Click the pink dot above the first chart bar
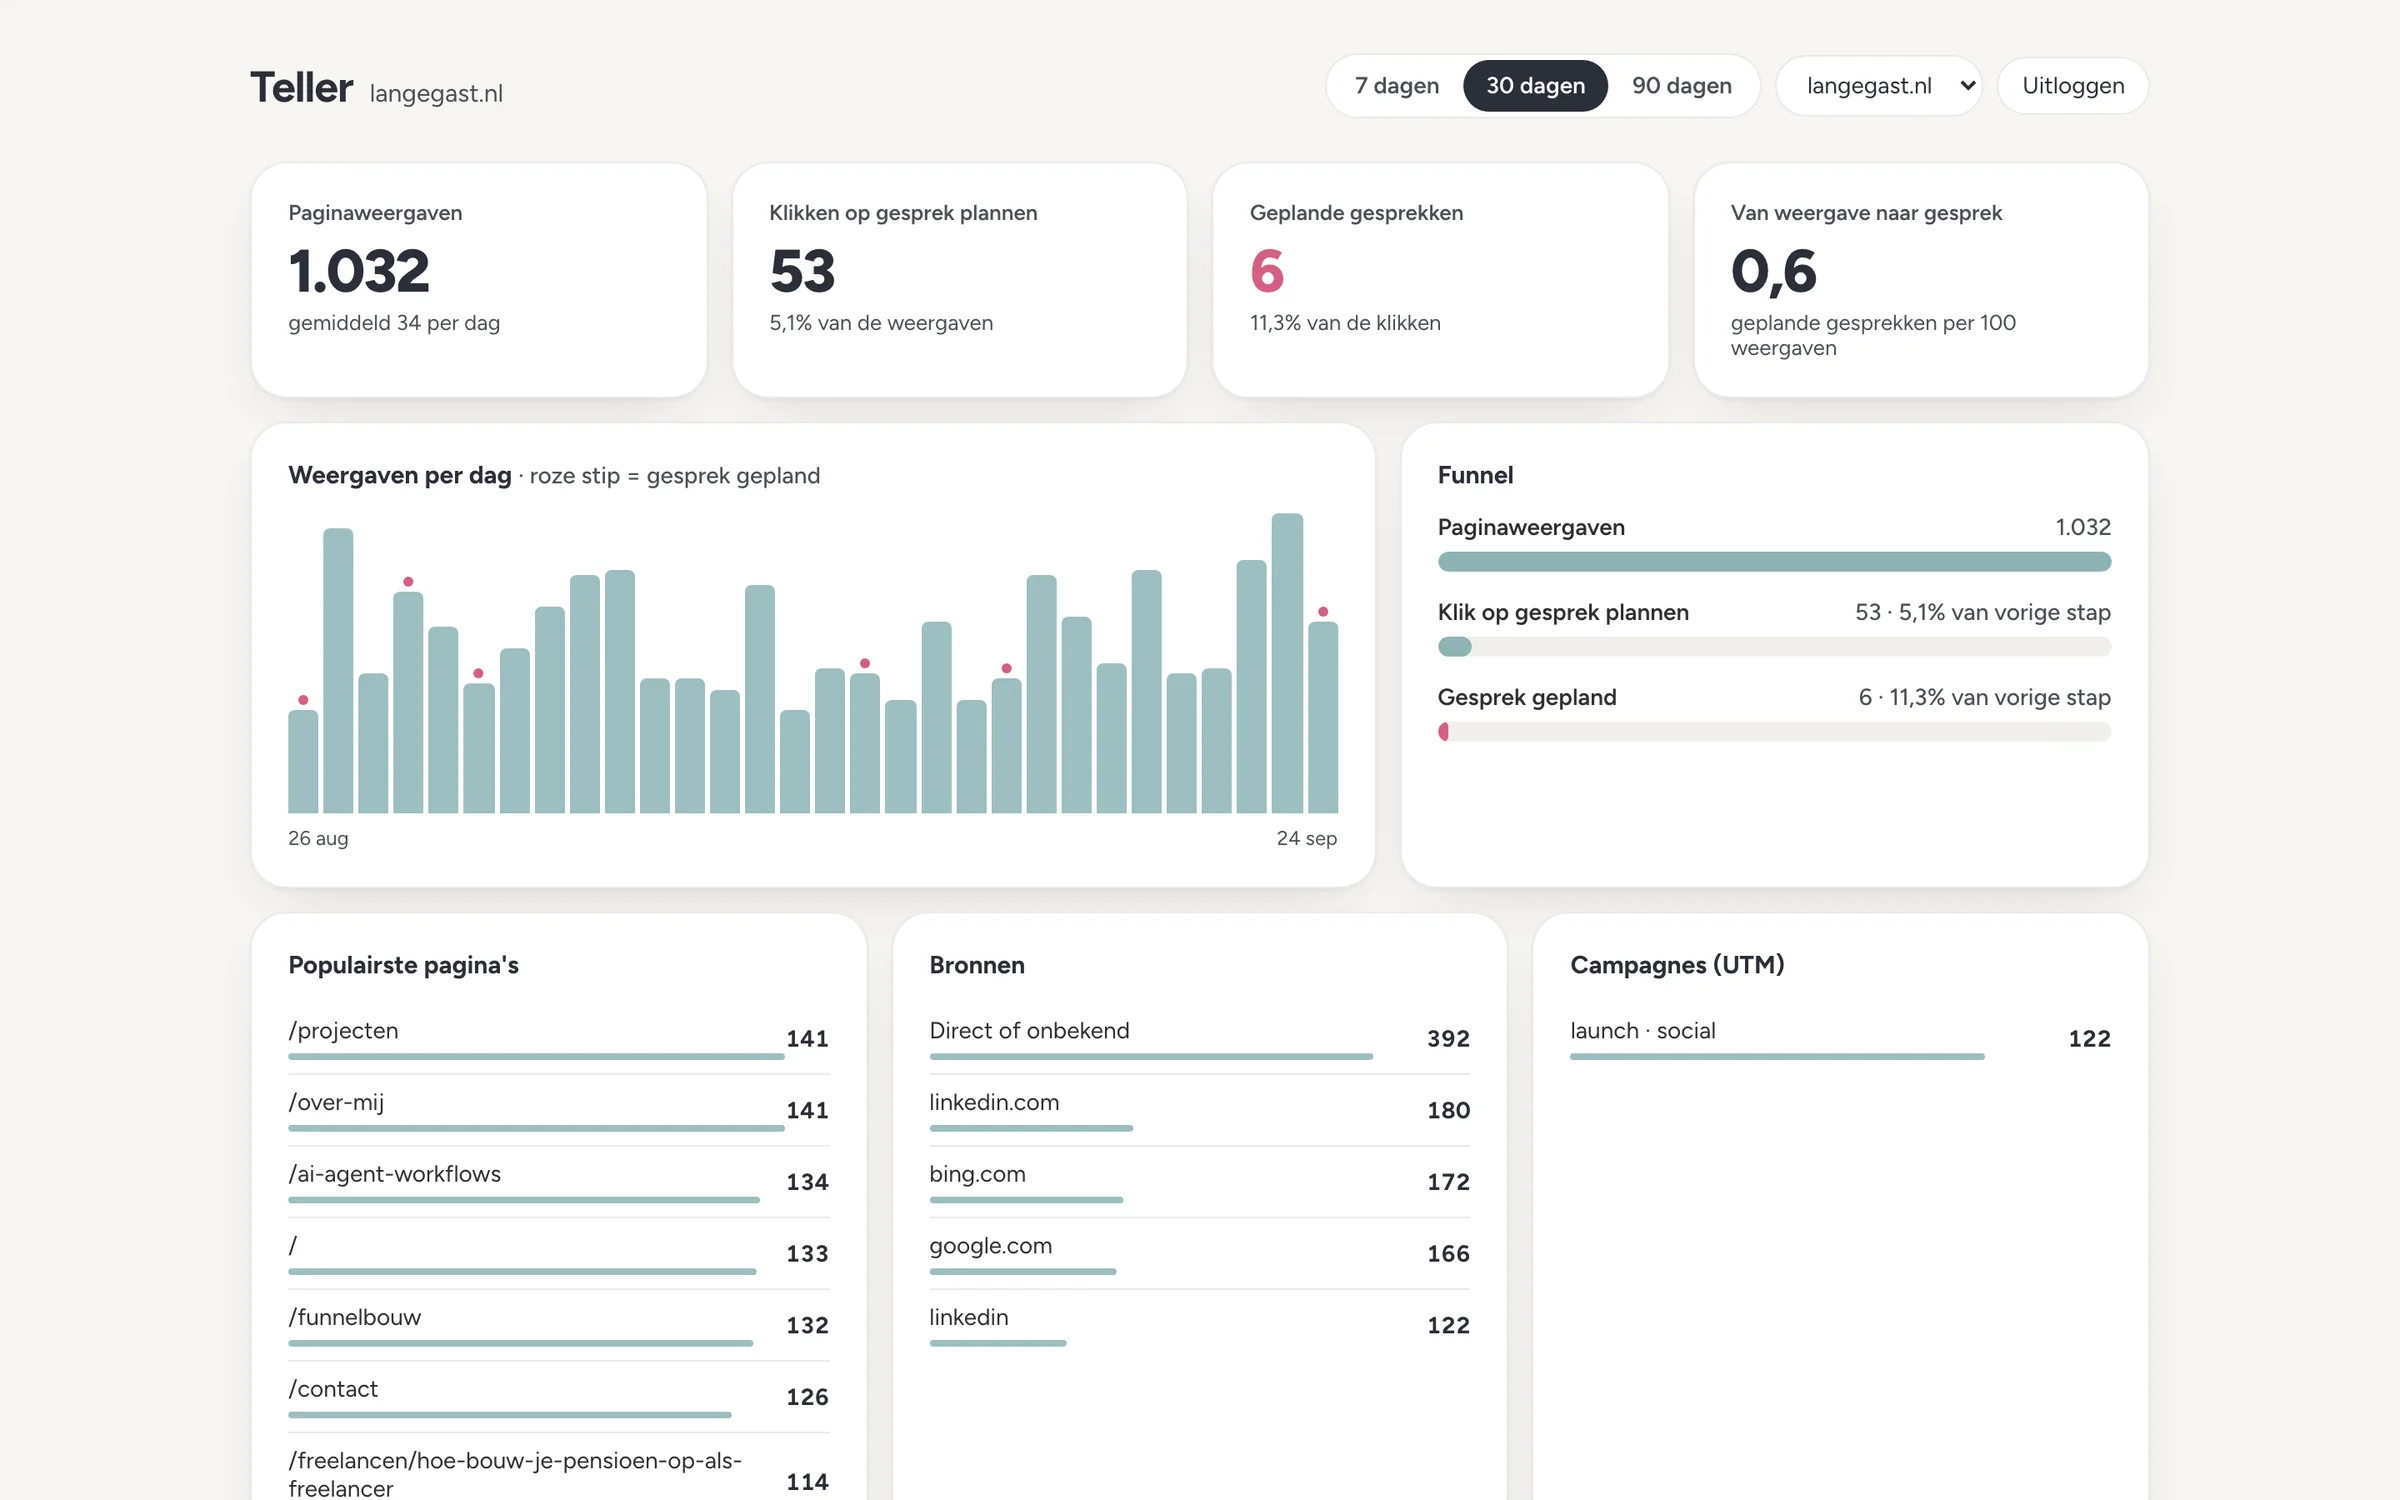This screenshot has height=1500, width=2400. (x=303, y=700)
